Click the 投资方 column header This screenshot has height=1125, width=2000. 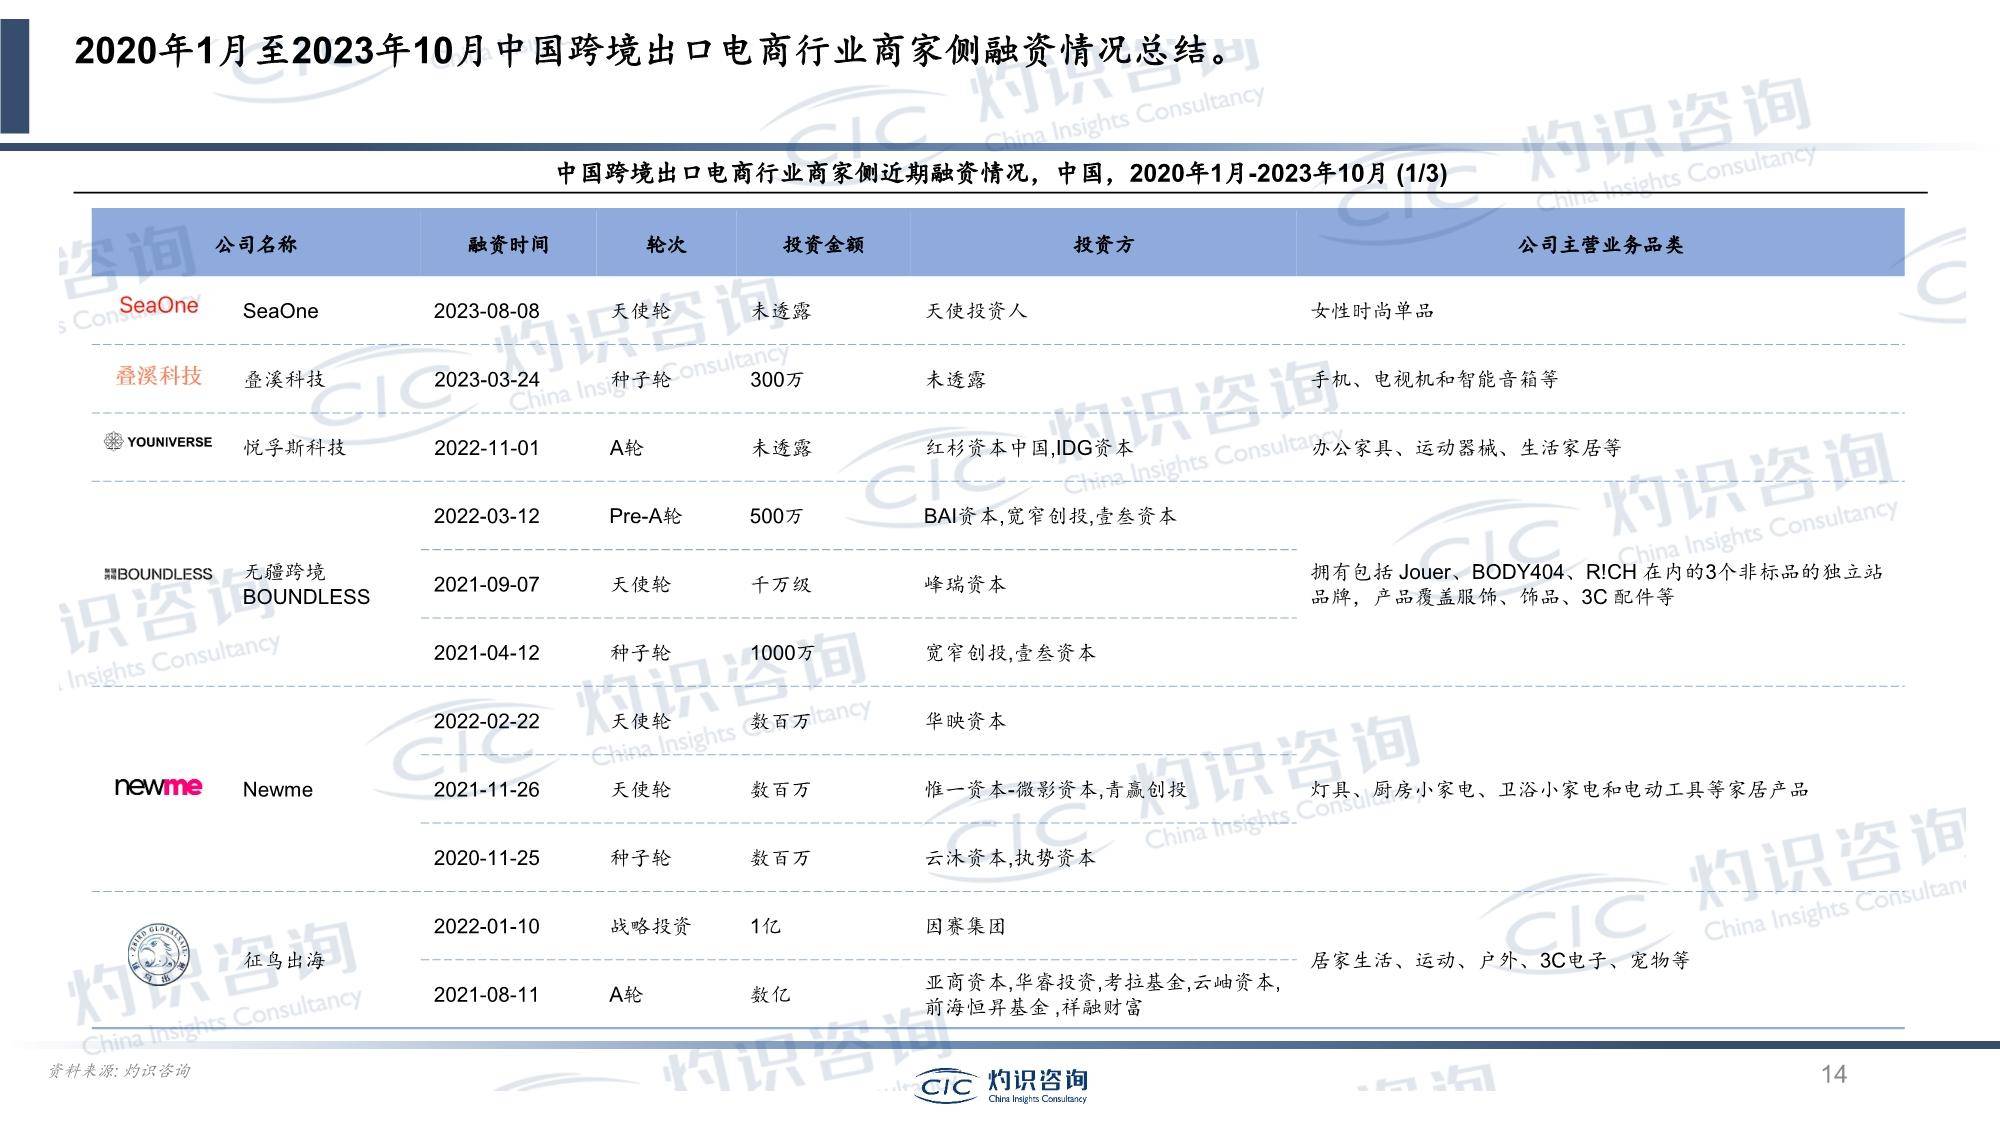[1103, 244]
